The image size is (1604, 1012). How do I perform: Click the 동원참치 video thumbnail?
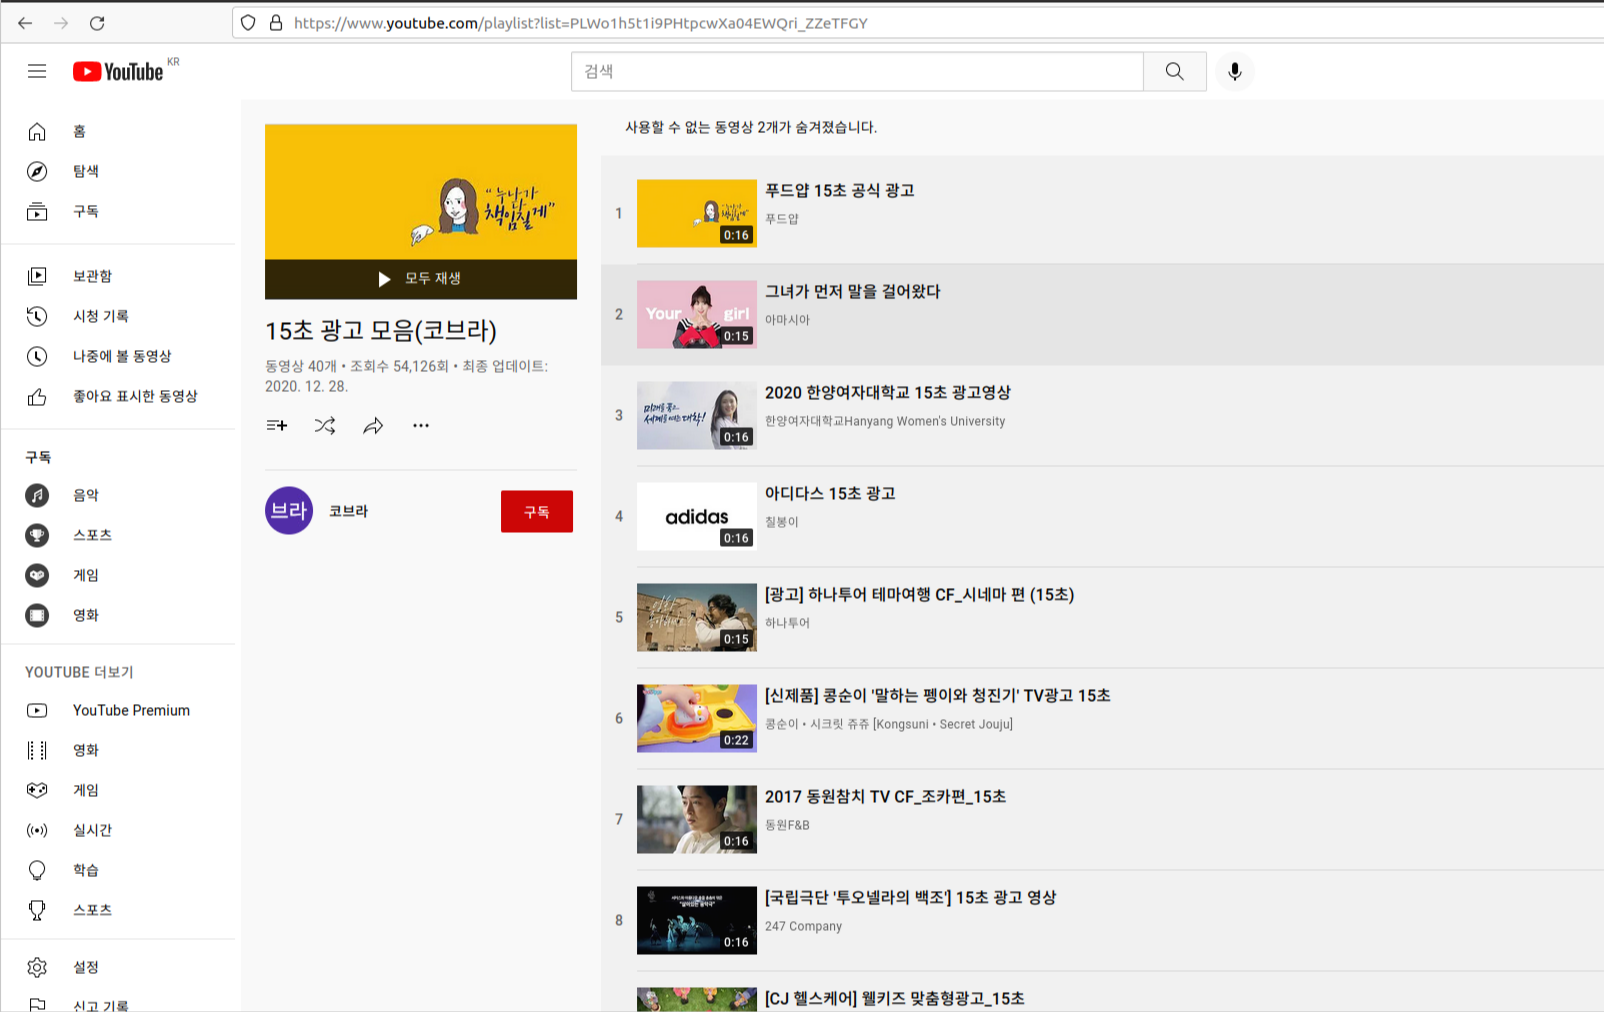697,819
